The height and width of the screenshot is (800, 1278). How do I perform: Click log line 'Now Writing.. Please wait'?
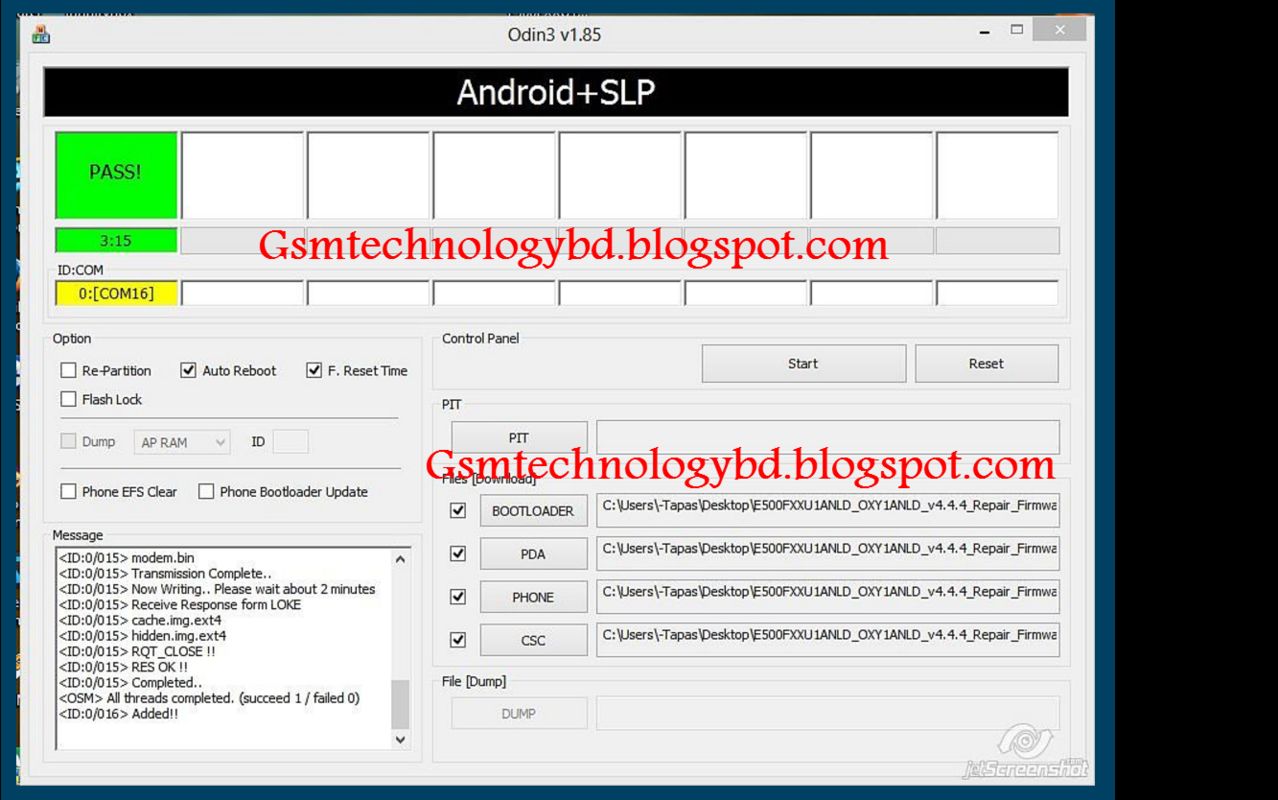click(217, 589)
